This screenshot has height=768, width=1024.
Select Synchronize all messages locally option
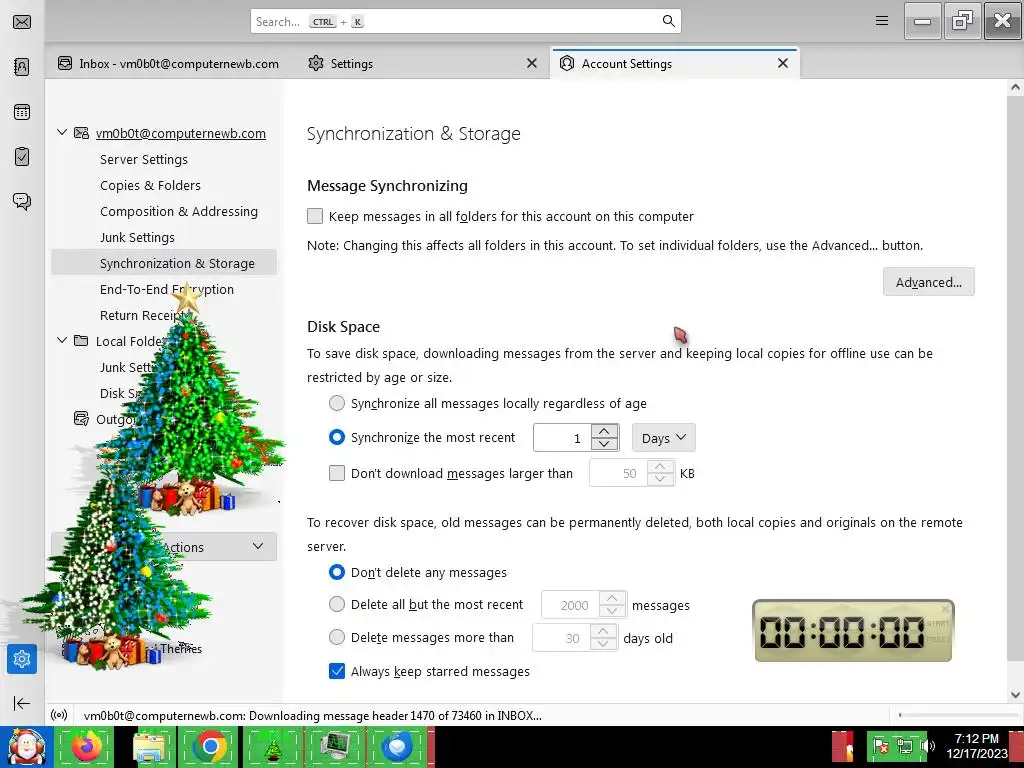click(x=337, y=403)
